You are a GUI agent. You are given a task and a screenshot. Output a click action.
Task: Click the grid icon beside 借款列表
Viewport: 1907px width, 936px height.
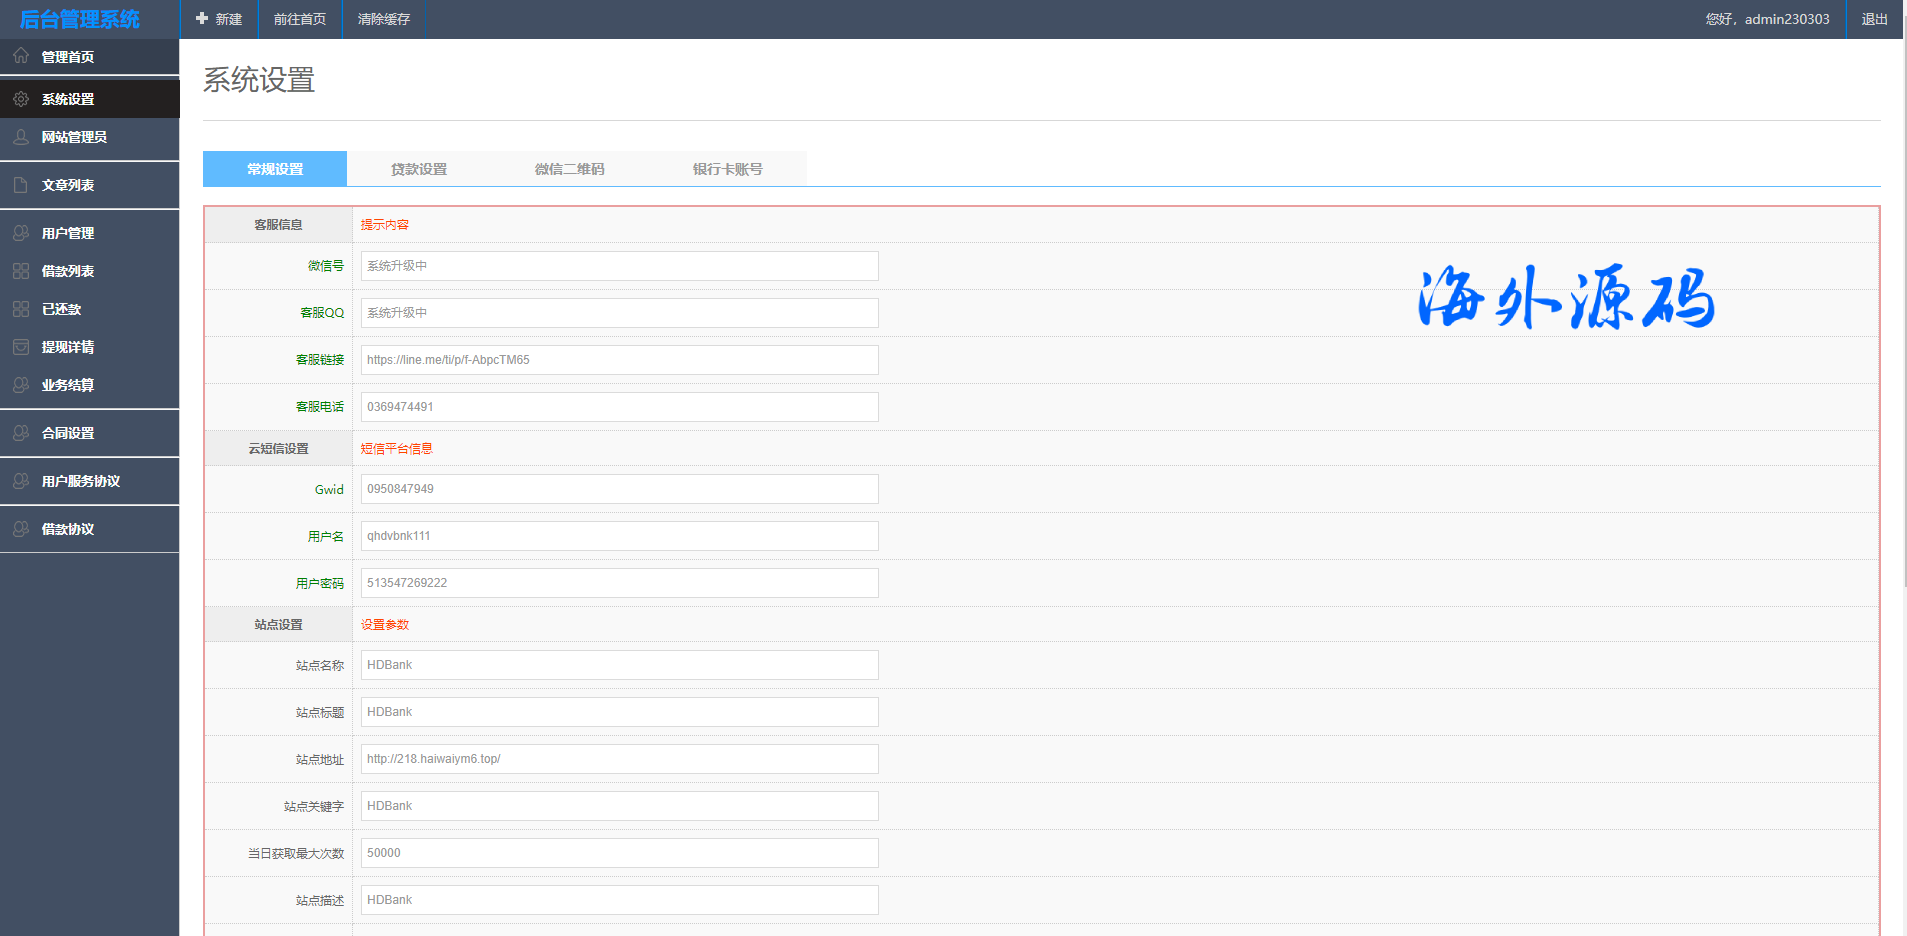21,271
